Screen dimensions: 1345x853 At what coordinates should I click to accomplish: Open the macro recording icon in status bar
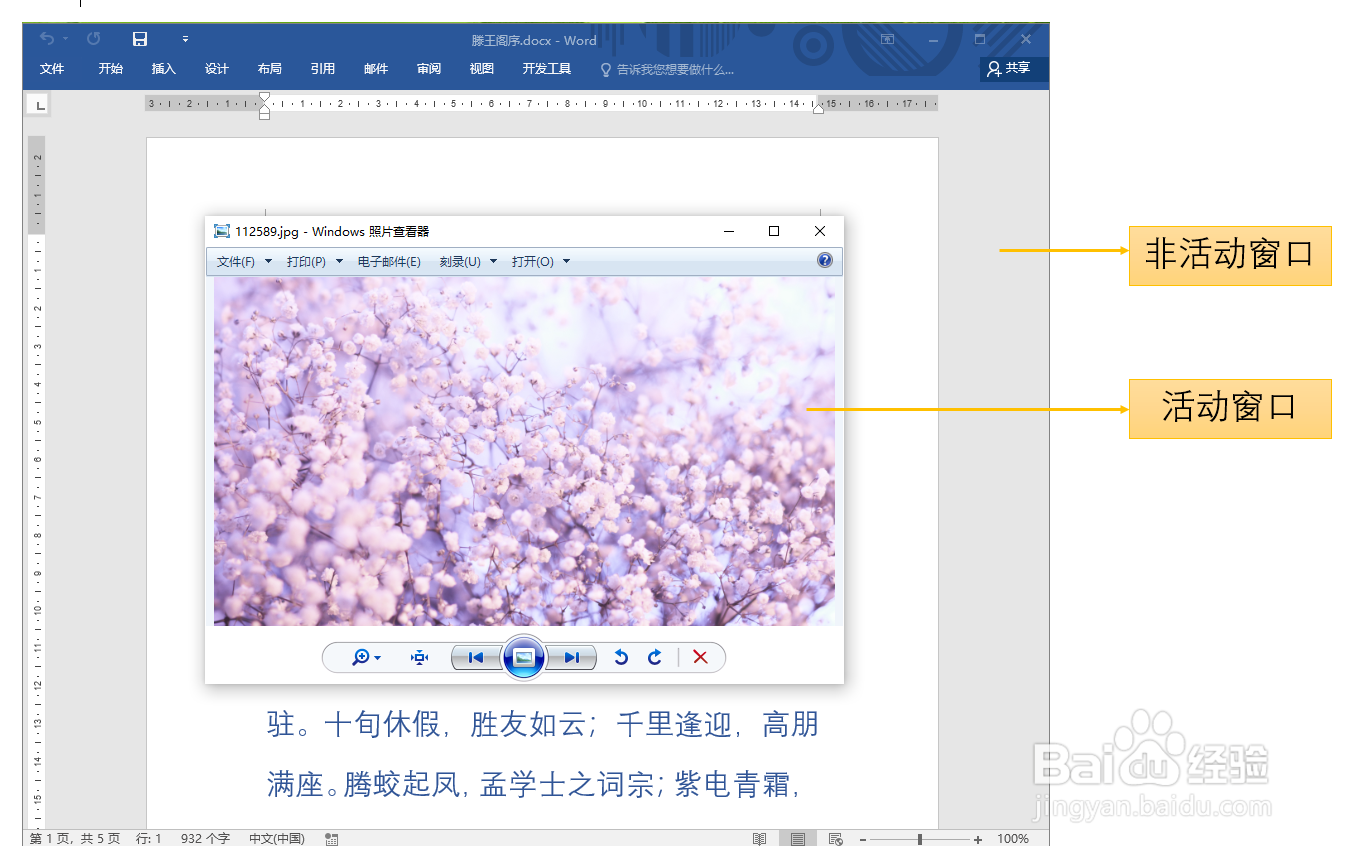pyautogui.click(x=331, y=838)
